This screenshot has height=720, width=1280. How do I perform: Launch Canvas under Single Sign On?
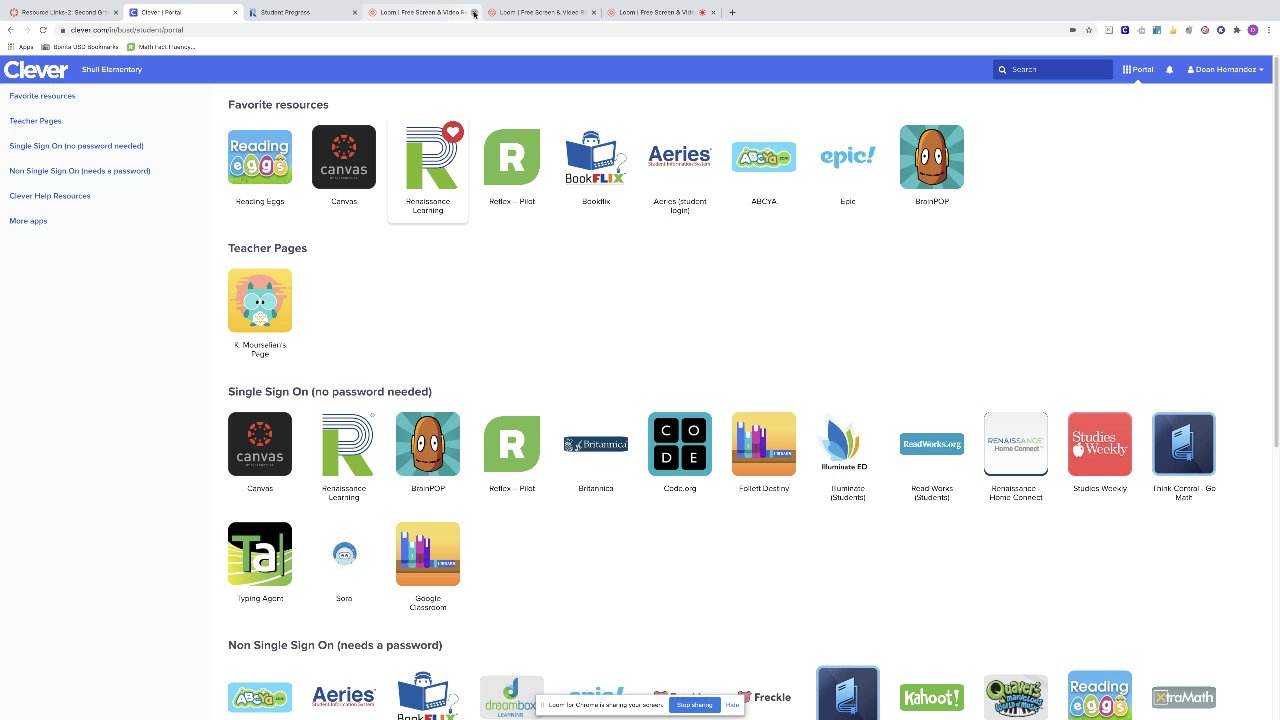point(260,444)
